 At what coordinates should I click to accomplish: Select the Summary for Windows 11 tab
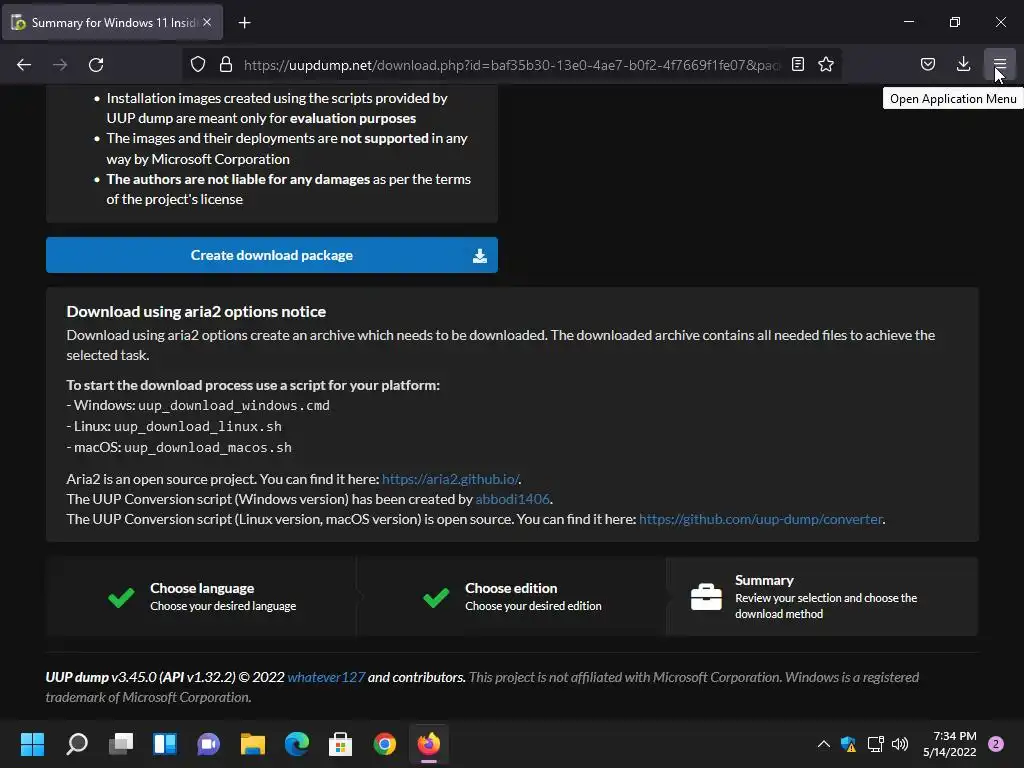(112, 22)
